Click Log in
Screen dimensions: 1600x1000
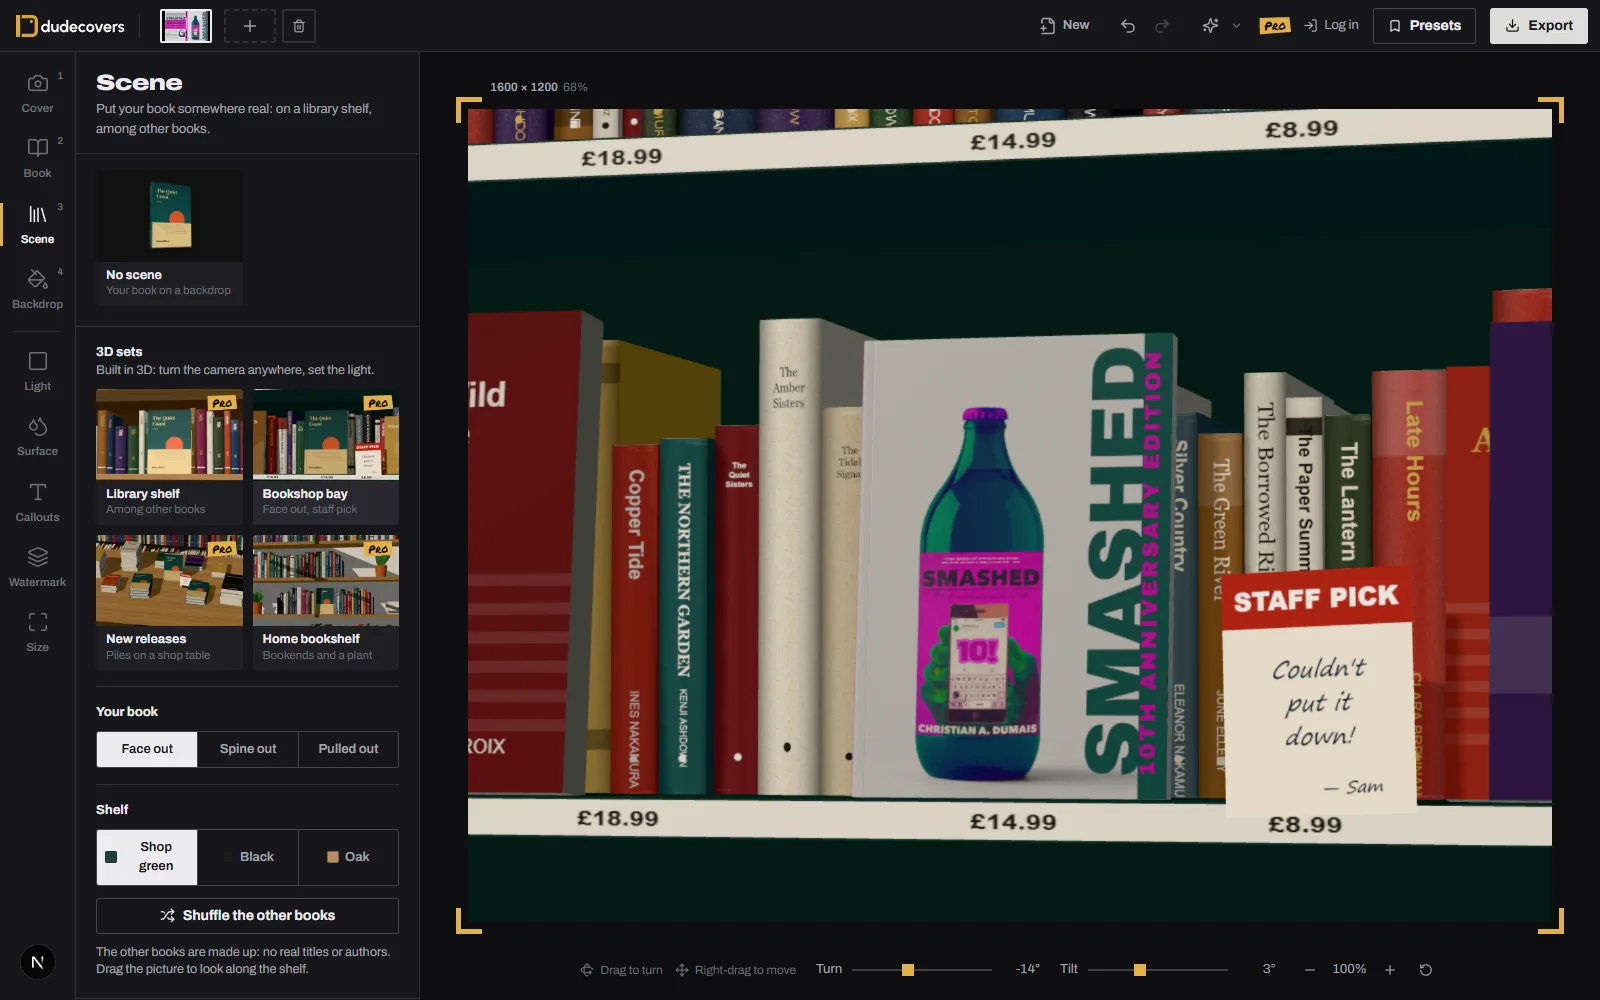click(x=1331, y=26)
